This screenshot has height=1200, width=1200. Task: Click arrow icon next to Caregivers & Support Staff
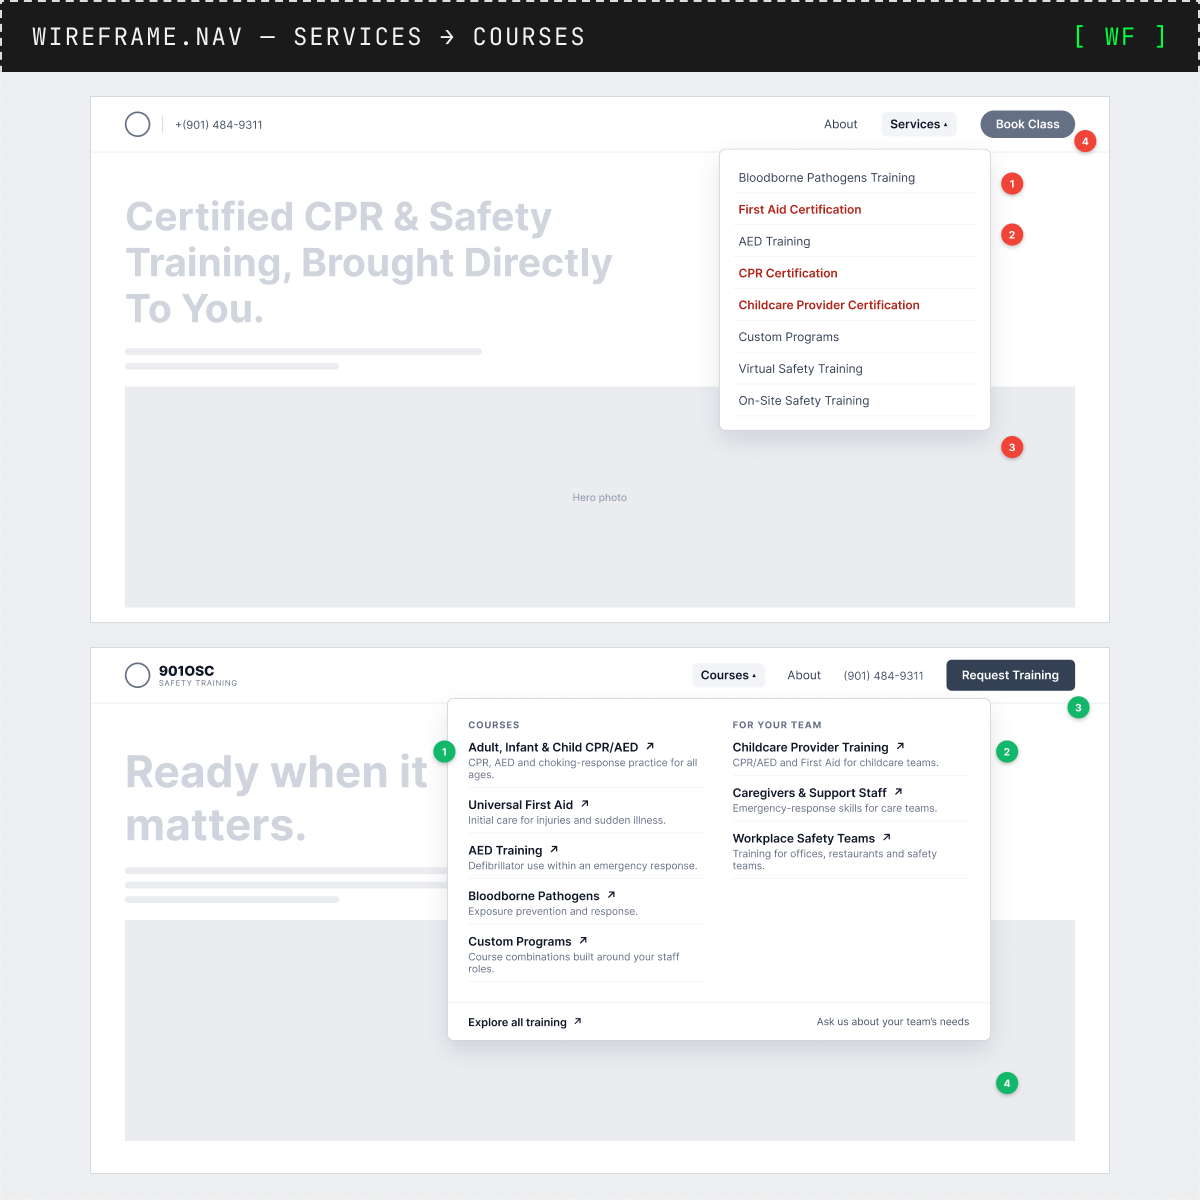click(x=898, y=792)
